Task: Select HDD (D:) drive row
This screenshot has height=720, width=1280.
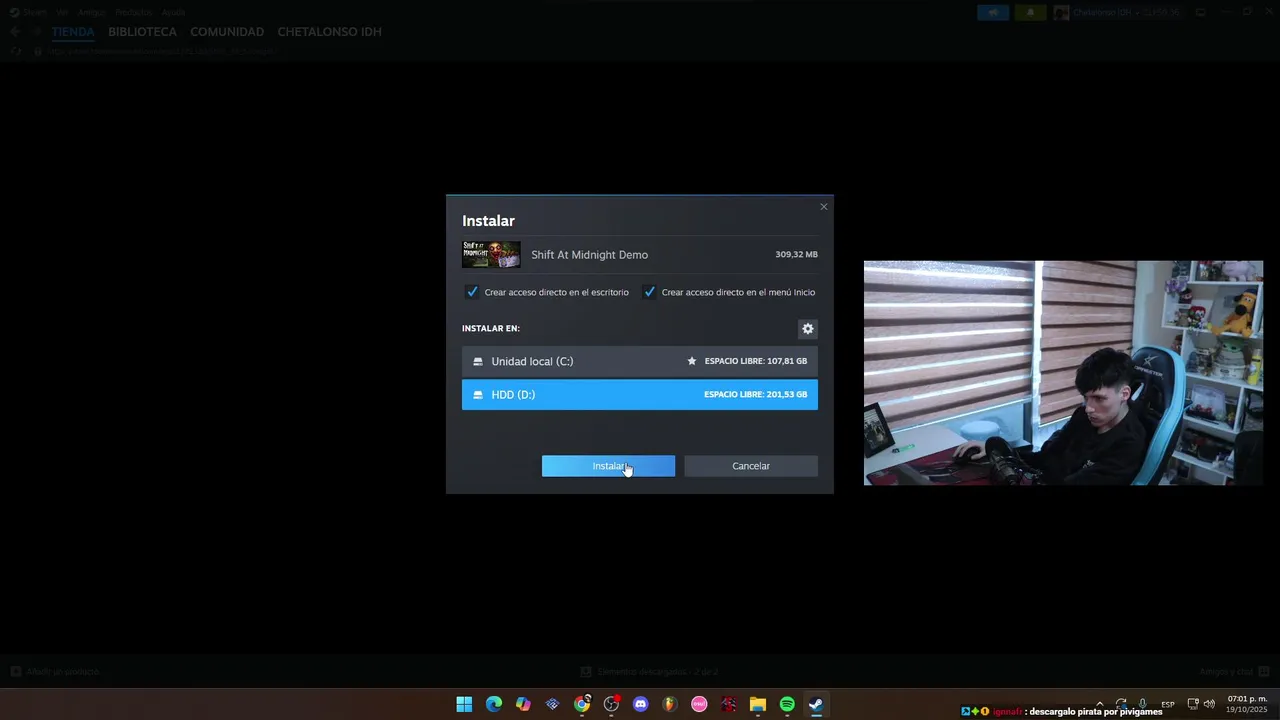Action: (640, 394)
